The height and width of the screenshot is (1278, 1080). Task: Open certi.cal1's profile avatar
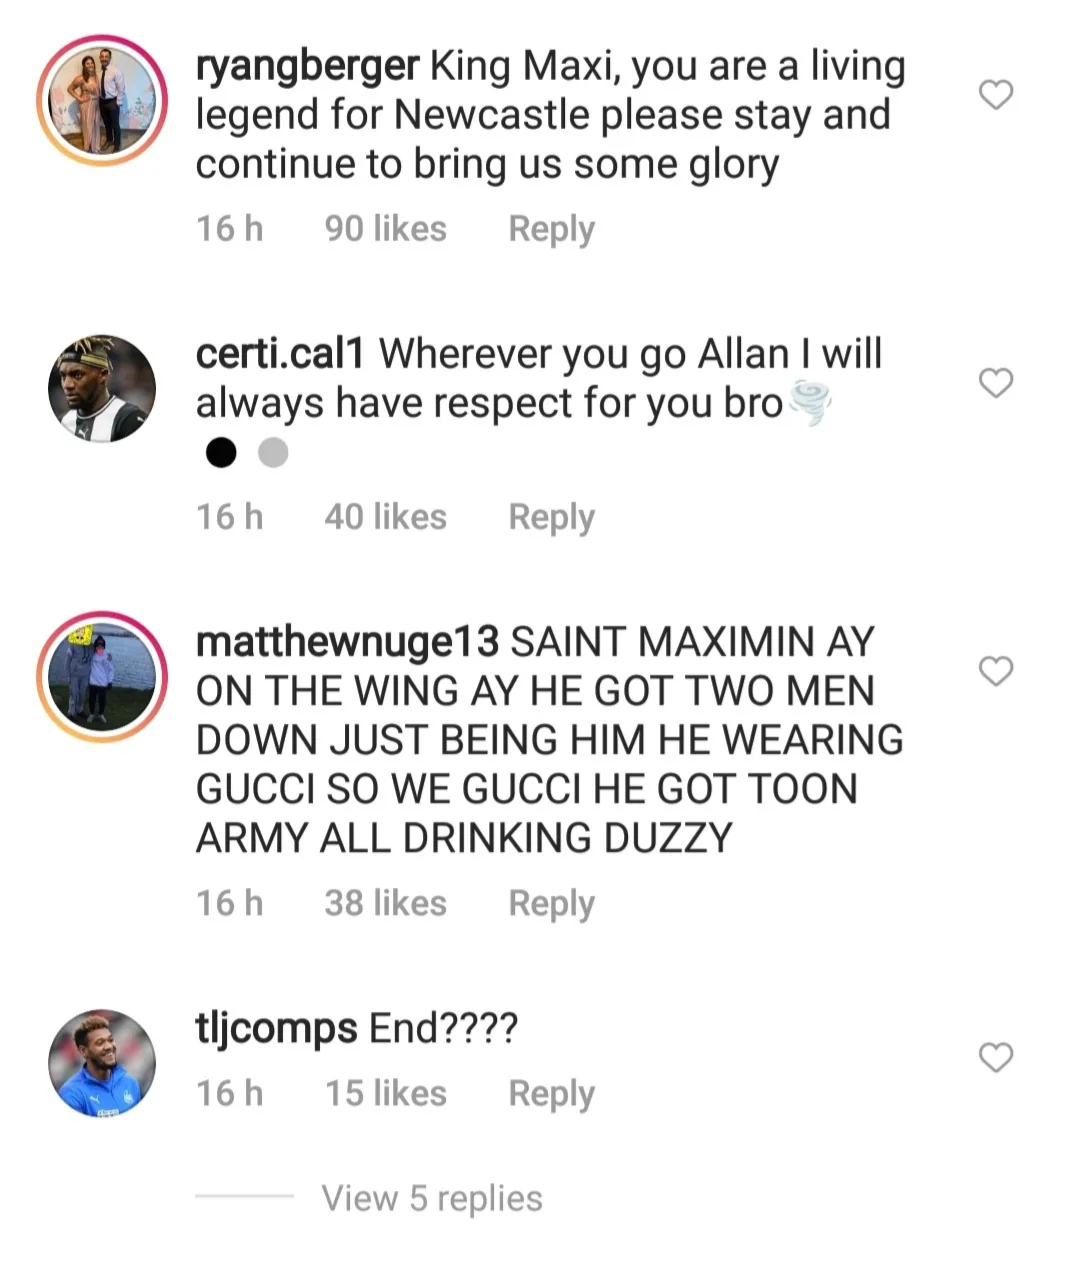[x=102, y=388]
